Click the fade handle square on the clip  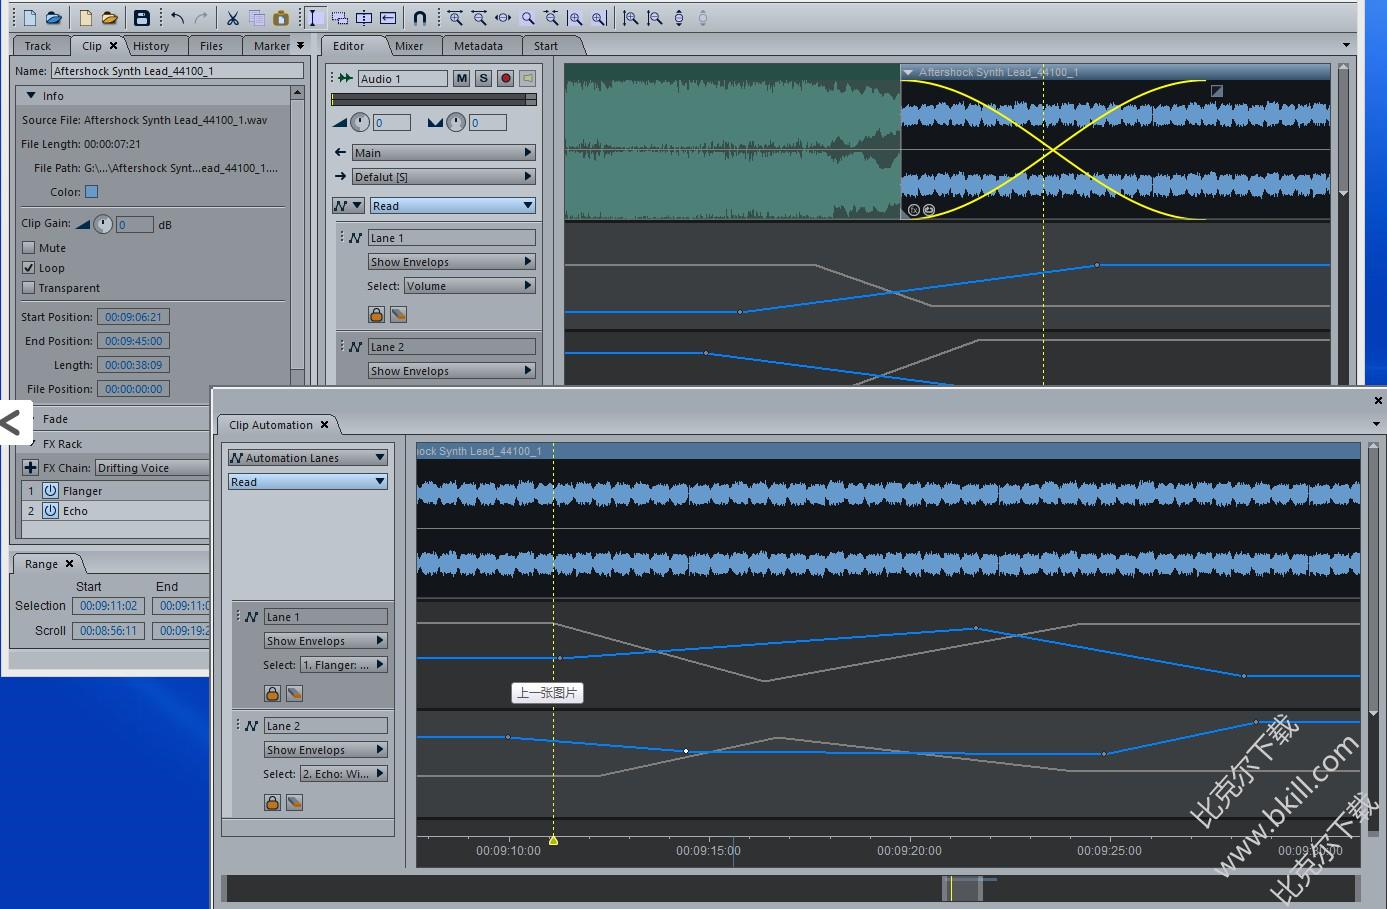1216,91
